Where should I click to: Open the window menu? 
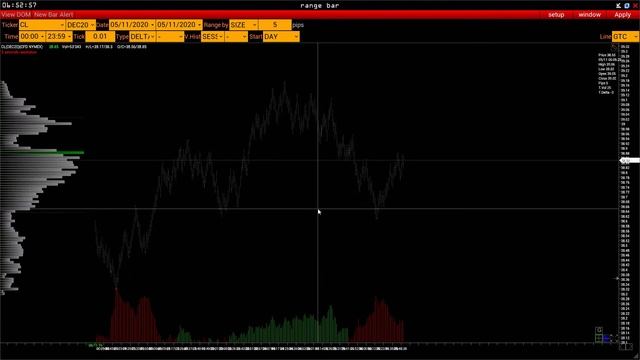pos(589,15)
